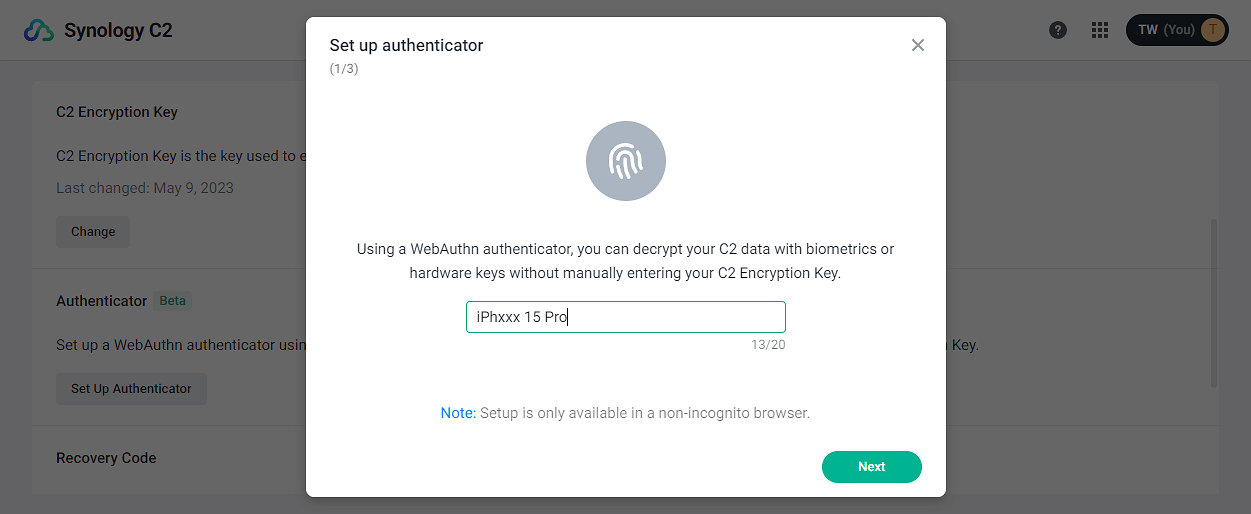
Task: Click the 13/20 character counter
Action: (768, 345)
